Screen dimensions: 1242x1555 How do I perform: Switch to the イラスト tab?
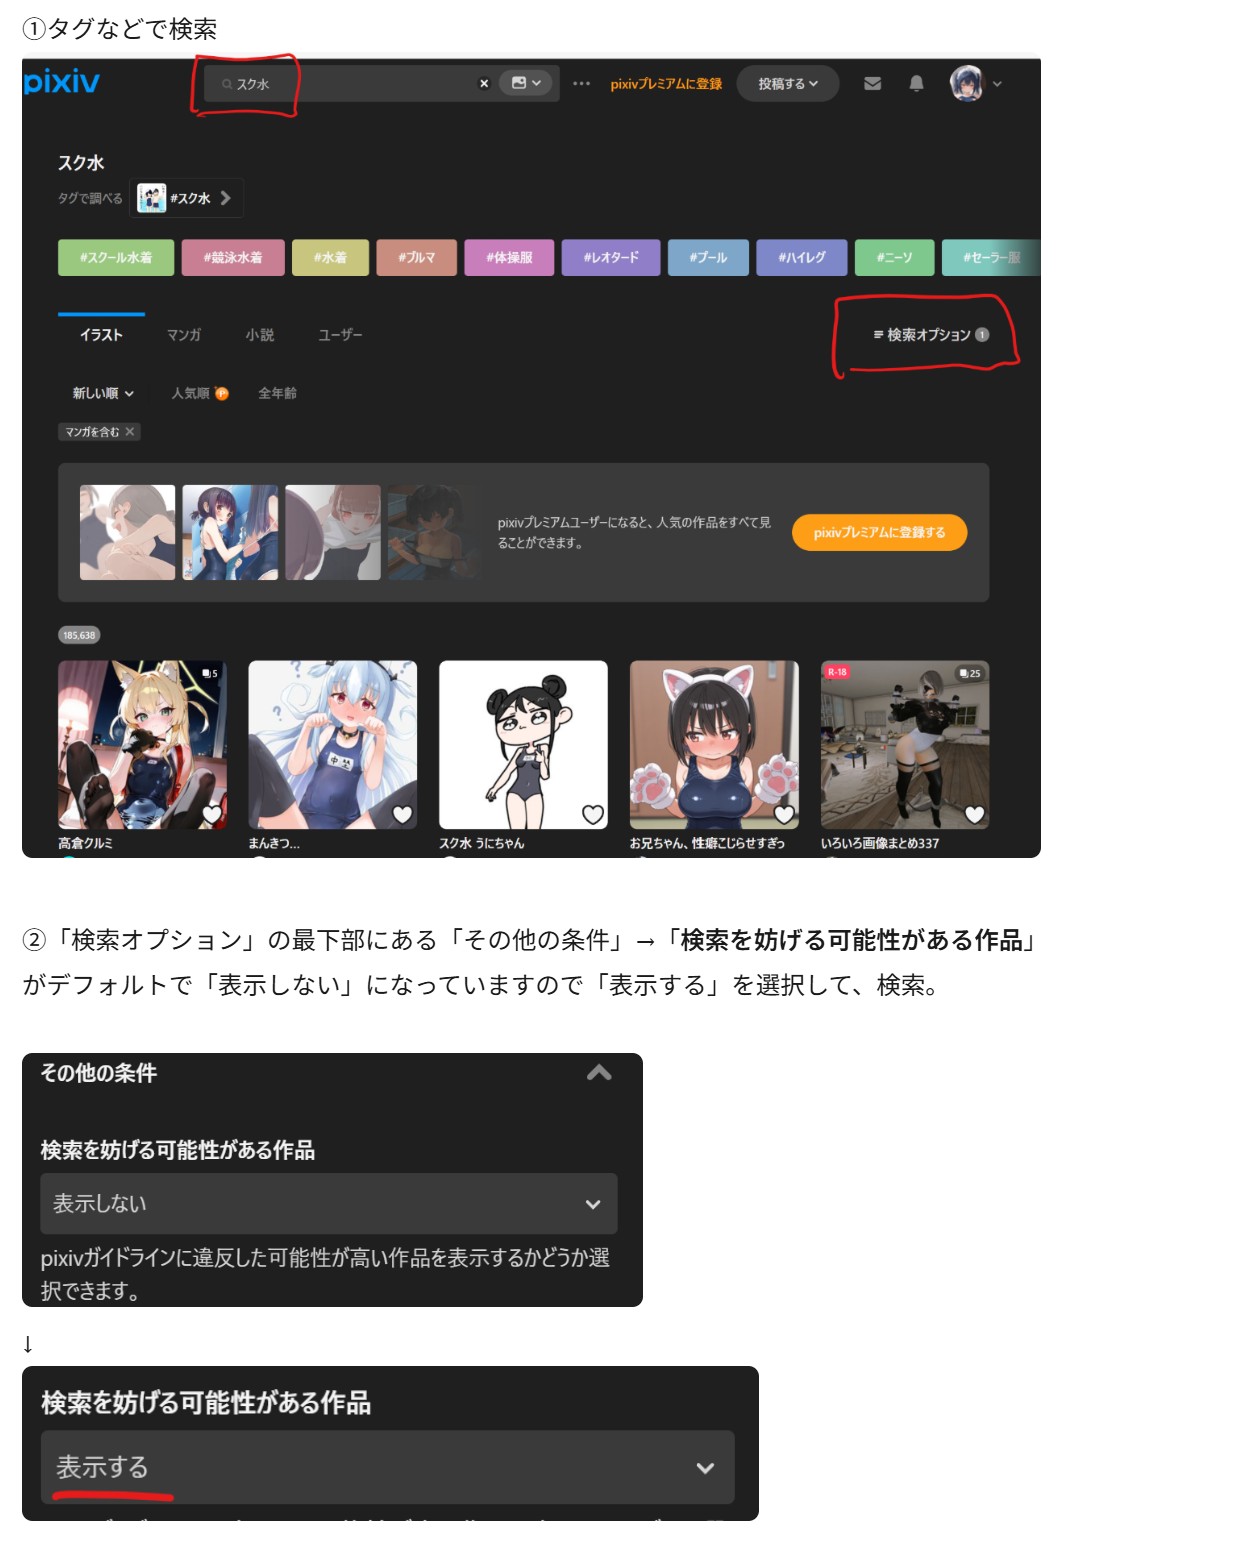click(101, 335)
